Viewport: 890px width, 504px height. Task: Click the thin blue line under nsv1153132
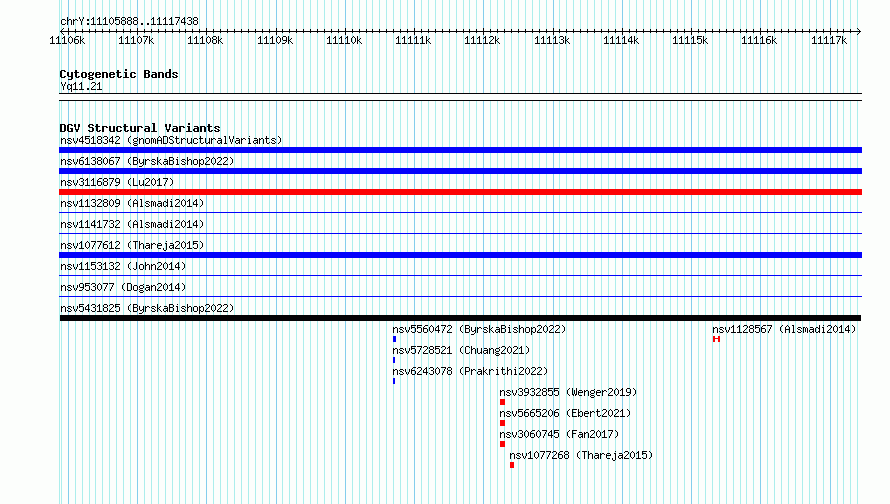460,276
